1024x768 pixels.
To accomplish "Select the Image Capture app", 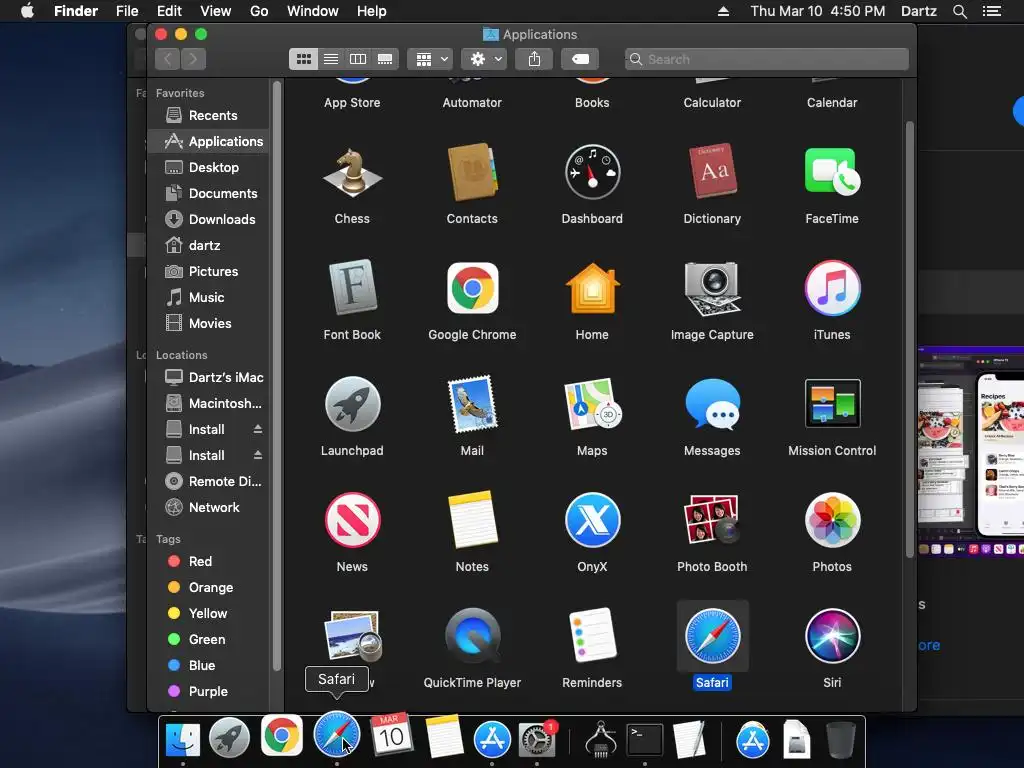I will pyautogui.click(x=712, y=288).
